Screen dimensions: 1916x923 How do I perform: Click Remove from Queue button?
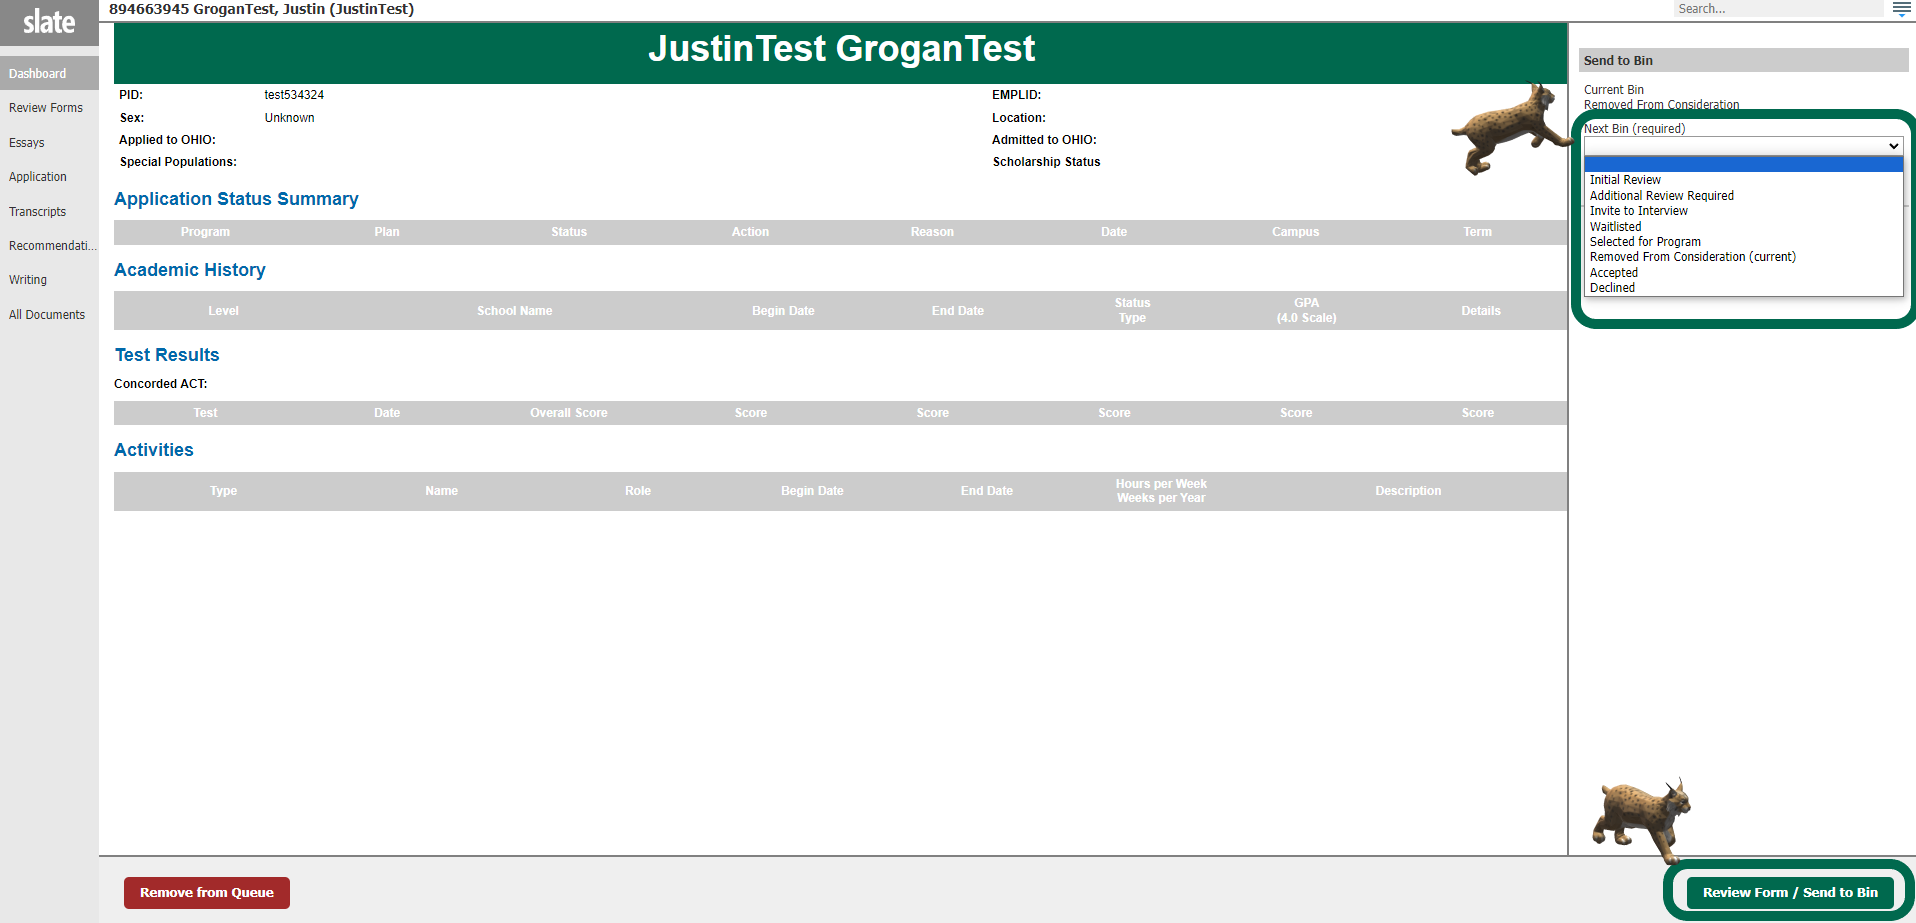pos(207,893)
